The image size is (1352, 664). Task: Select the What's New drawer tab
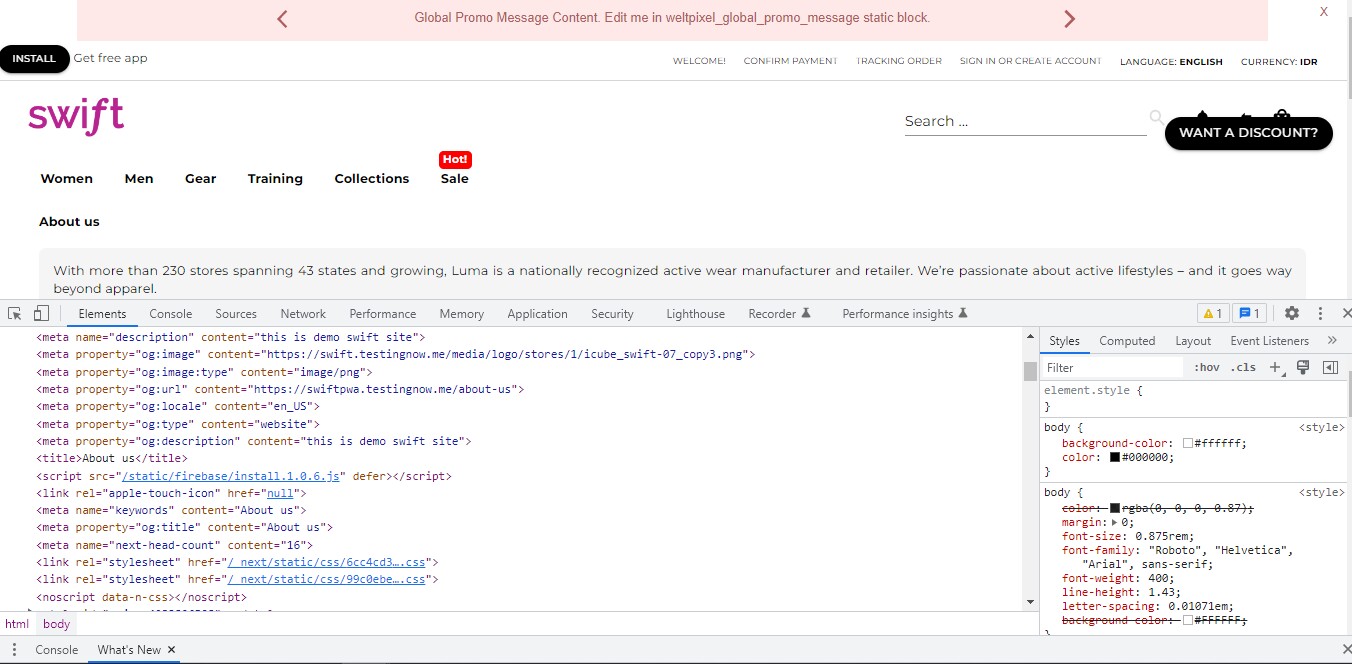click(x=128, y=650)
